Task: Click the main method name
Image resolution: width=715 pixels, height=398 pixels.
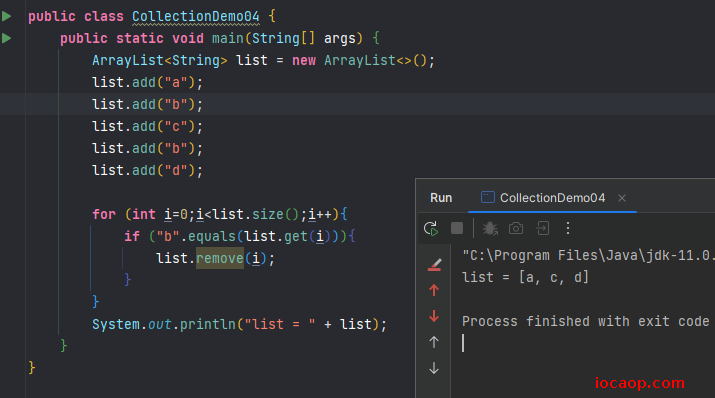Action: click(x=228, y=38)
